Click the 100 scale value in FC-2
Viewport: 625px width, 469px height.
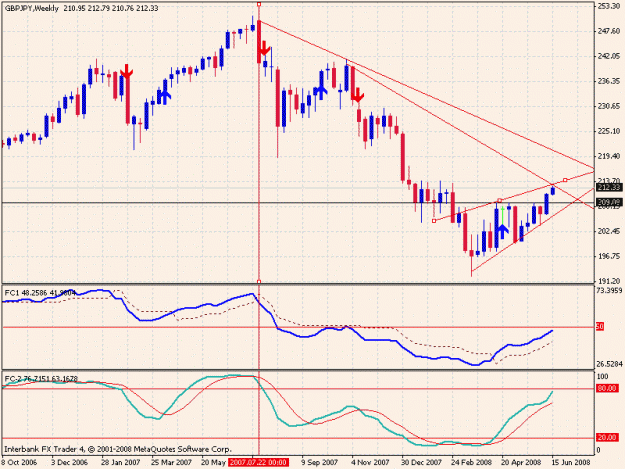603,377
